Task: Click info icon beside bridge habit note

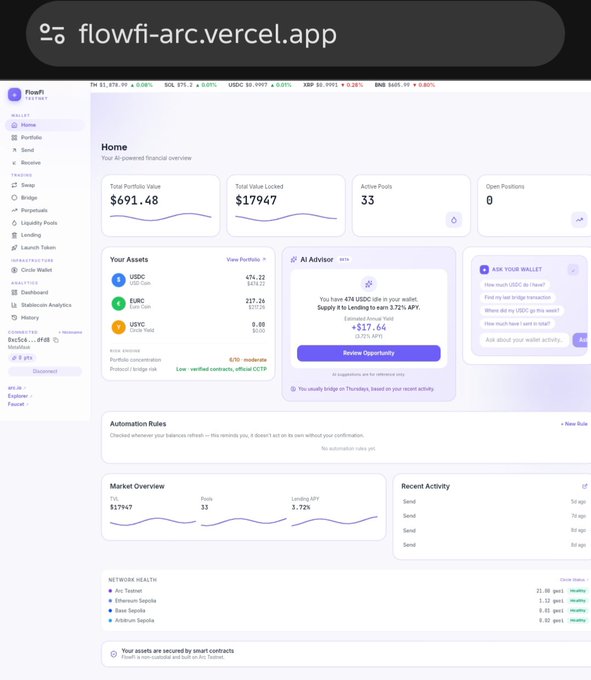Action: [293, 389]
